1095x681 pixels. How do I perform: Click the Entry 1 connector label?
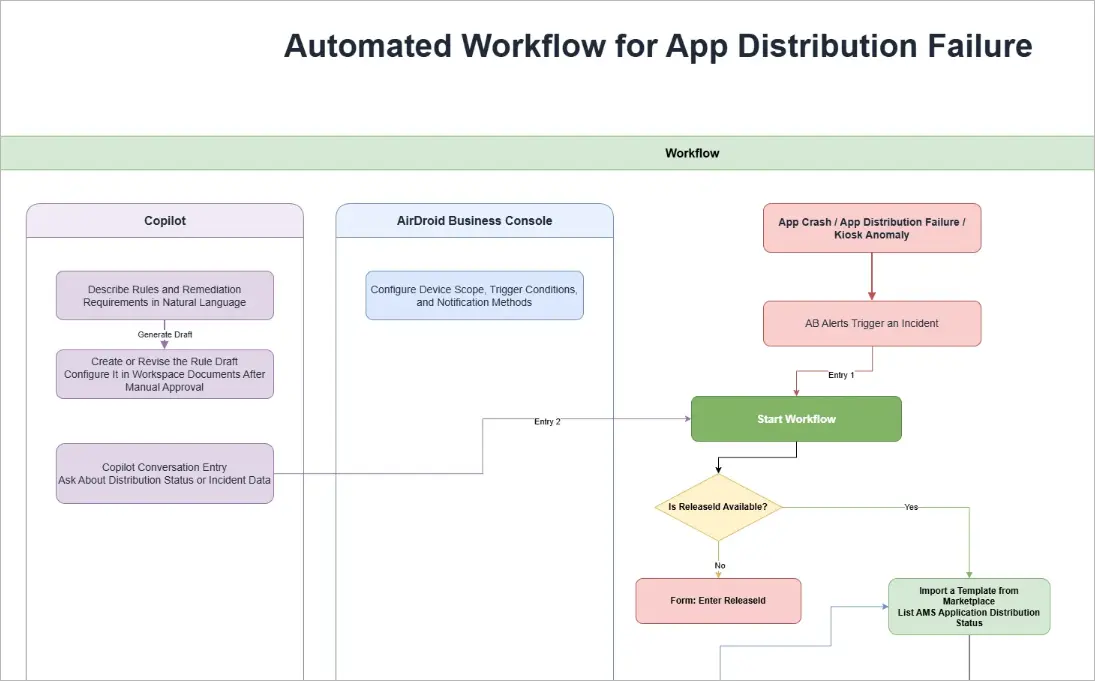point(841,375)
